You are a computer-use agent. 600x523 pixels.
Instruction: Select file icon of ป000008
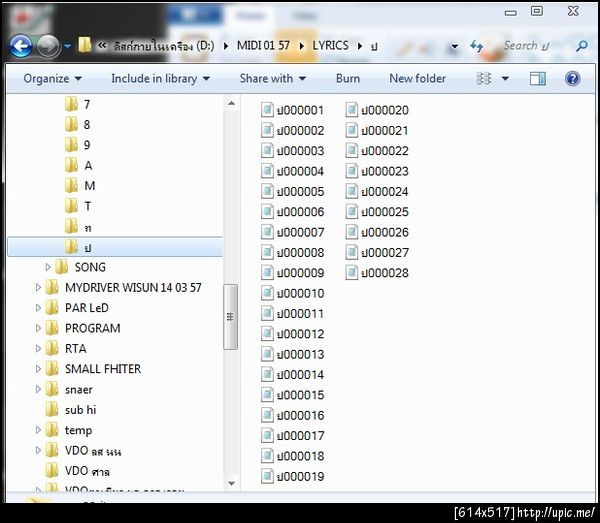tap(267, 252)
